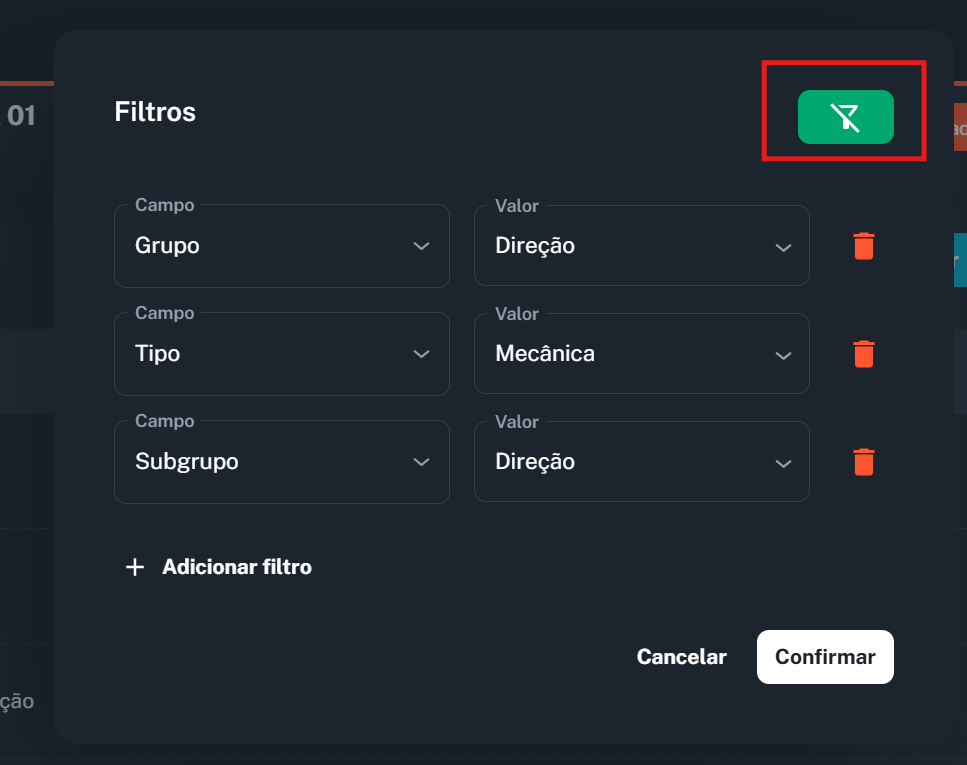Screen dimensions: 967x765
Task: Open the Campo dropdown showing Grupo
Action: [x=282, y=246]
